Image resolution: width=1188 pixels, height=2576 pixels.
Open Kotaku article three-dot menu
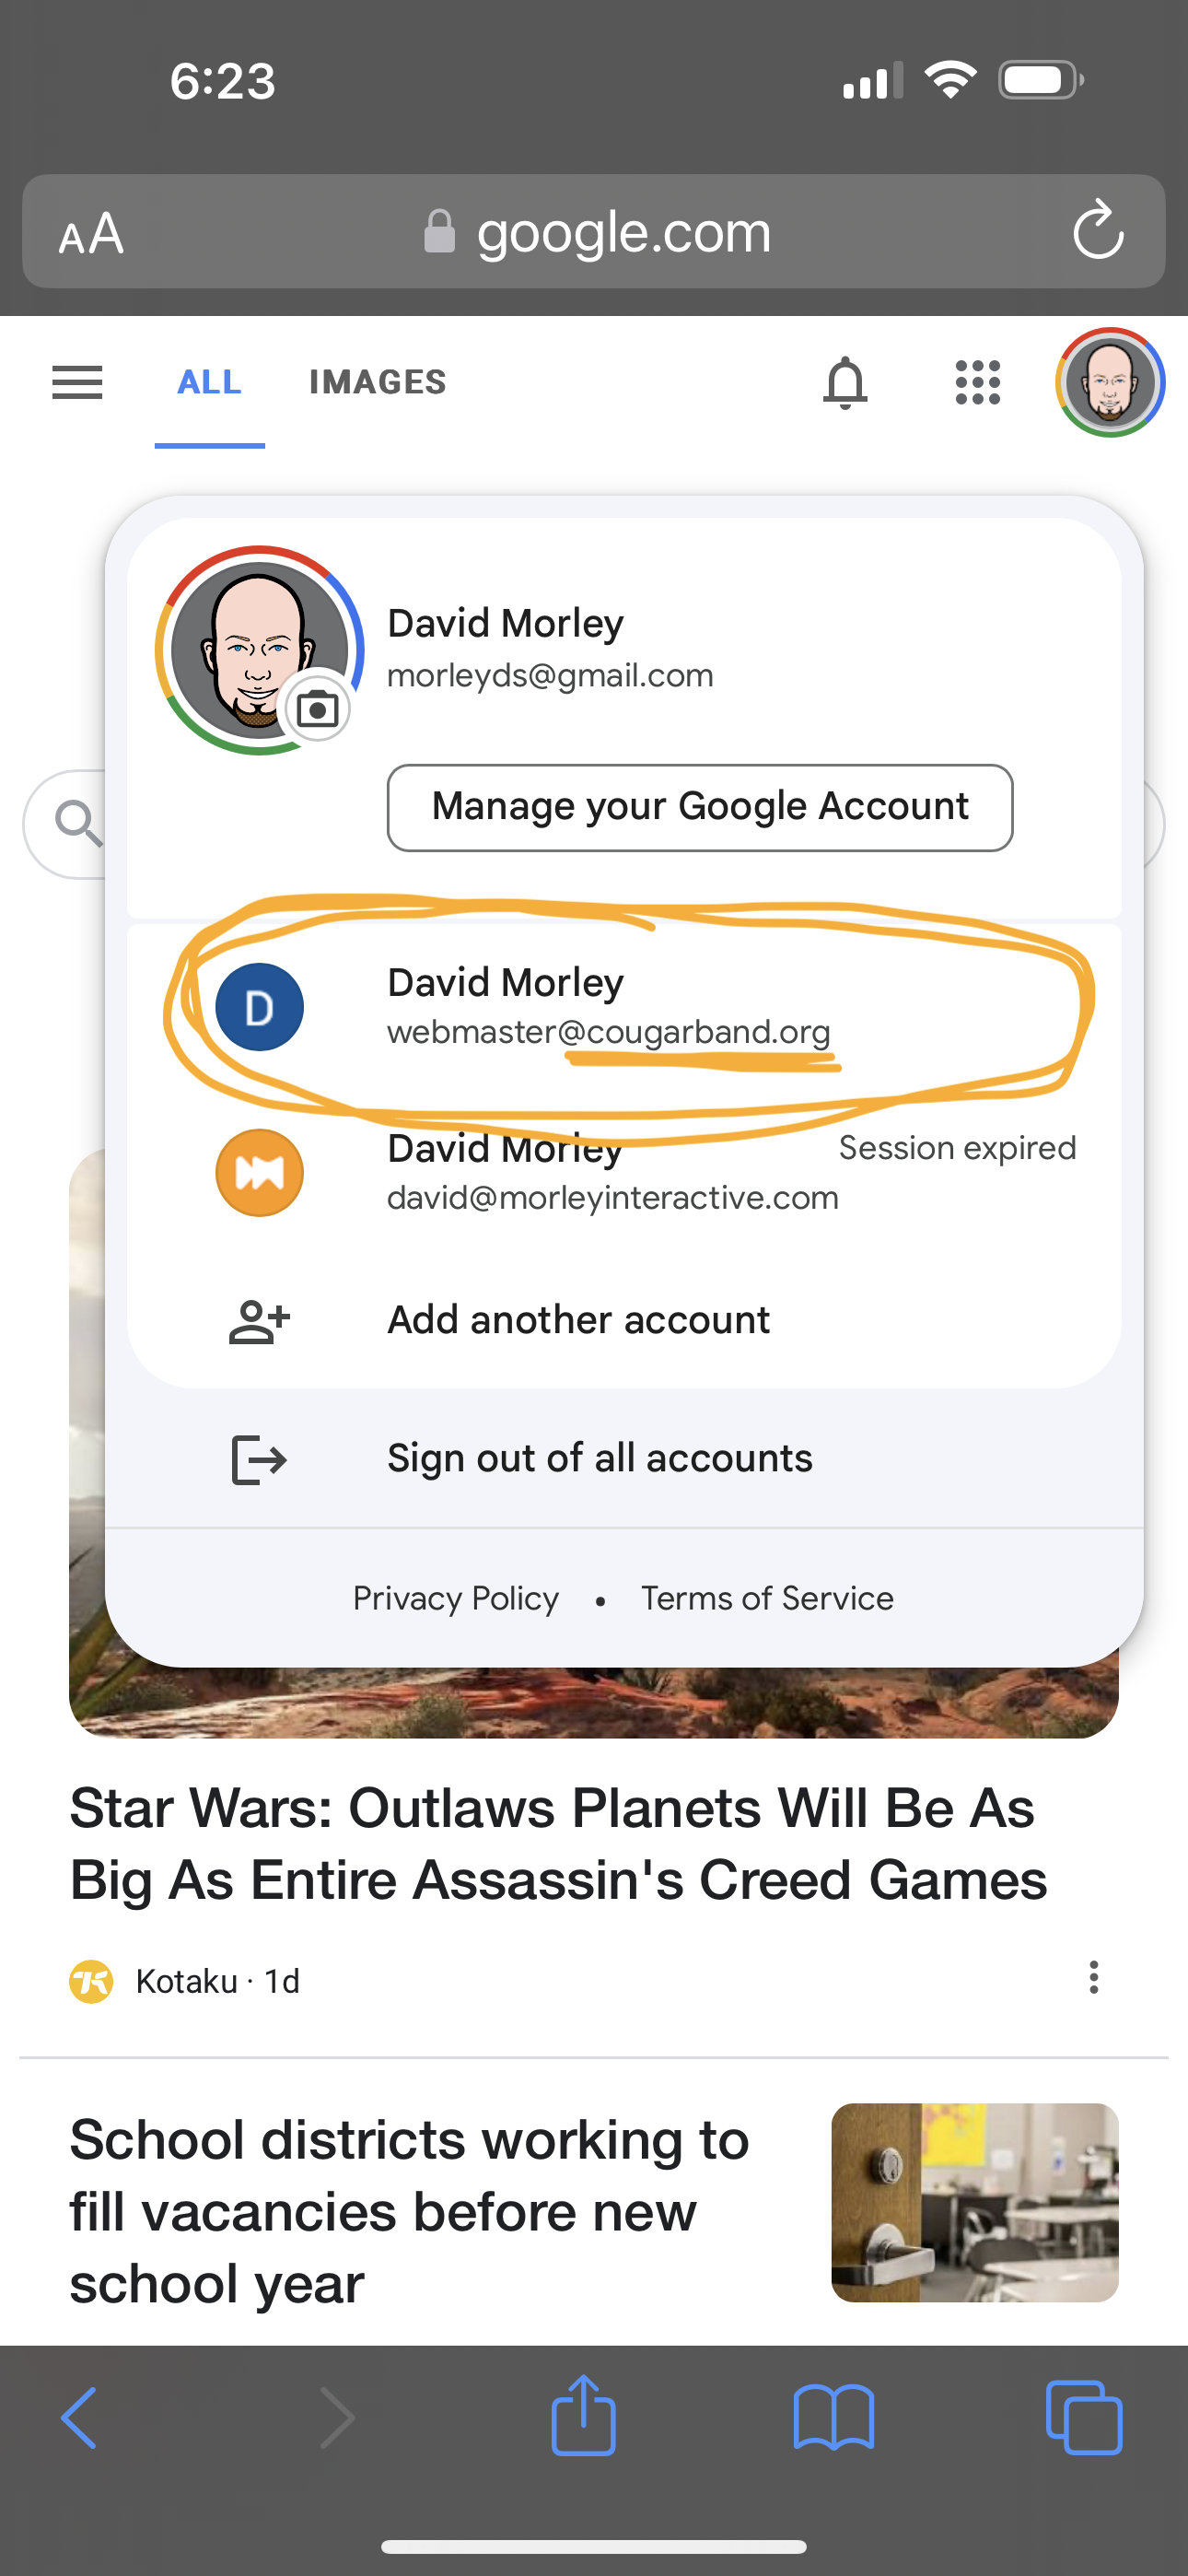[1094, 1977]
